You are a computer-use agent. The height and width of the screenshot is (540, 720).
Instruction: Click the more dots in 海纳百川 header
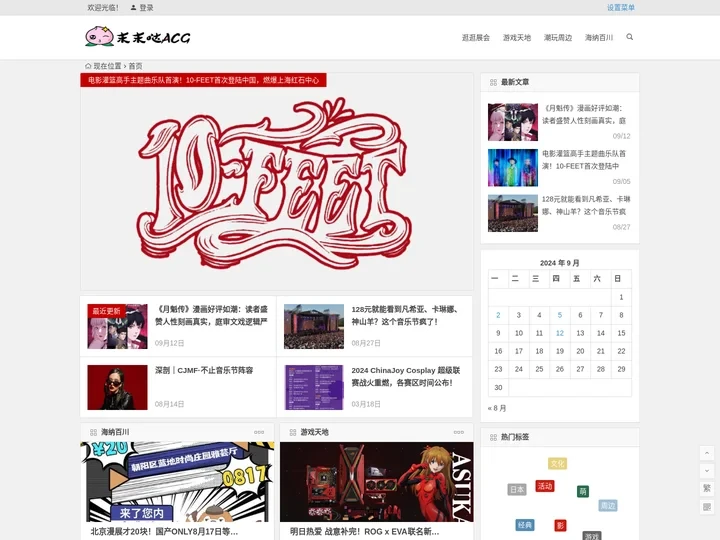coord(259,432)
